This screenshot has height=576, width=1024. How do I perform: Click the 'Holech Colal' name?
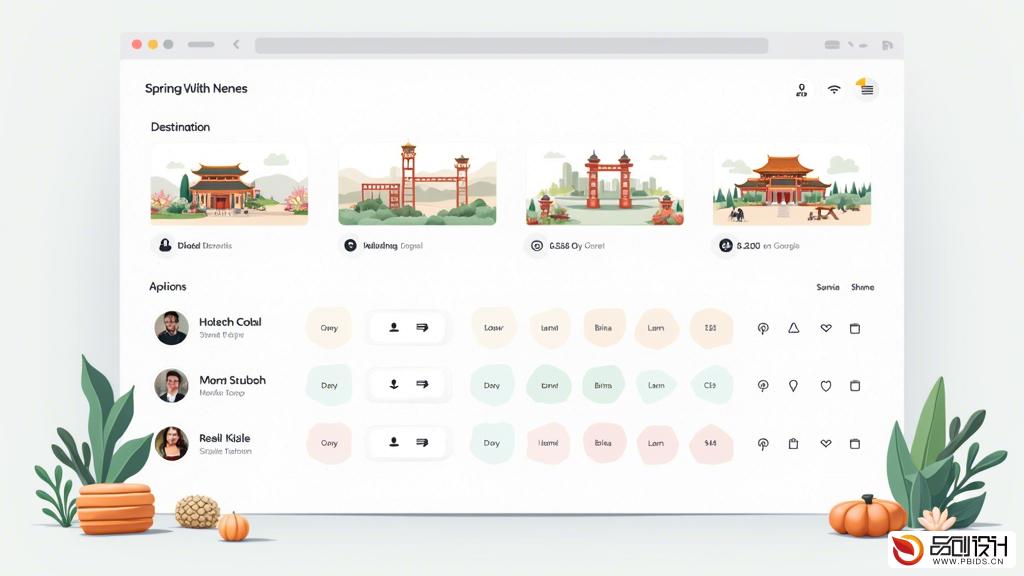[230, 322]
